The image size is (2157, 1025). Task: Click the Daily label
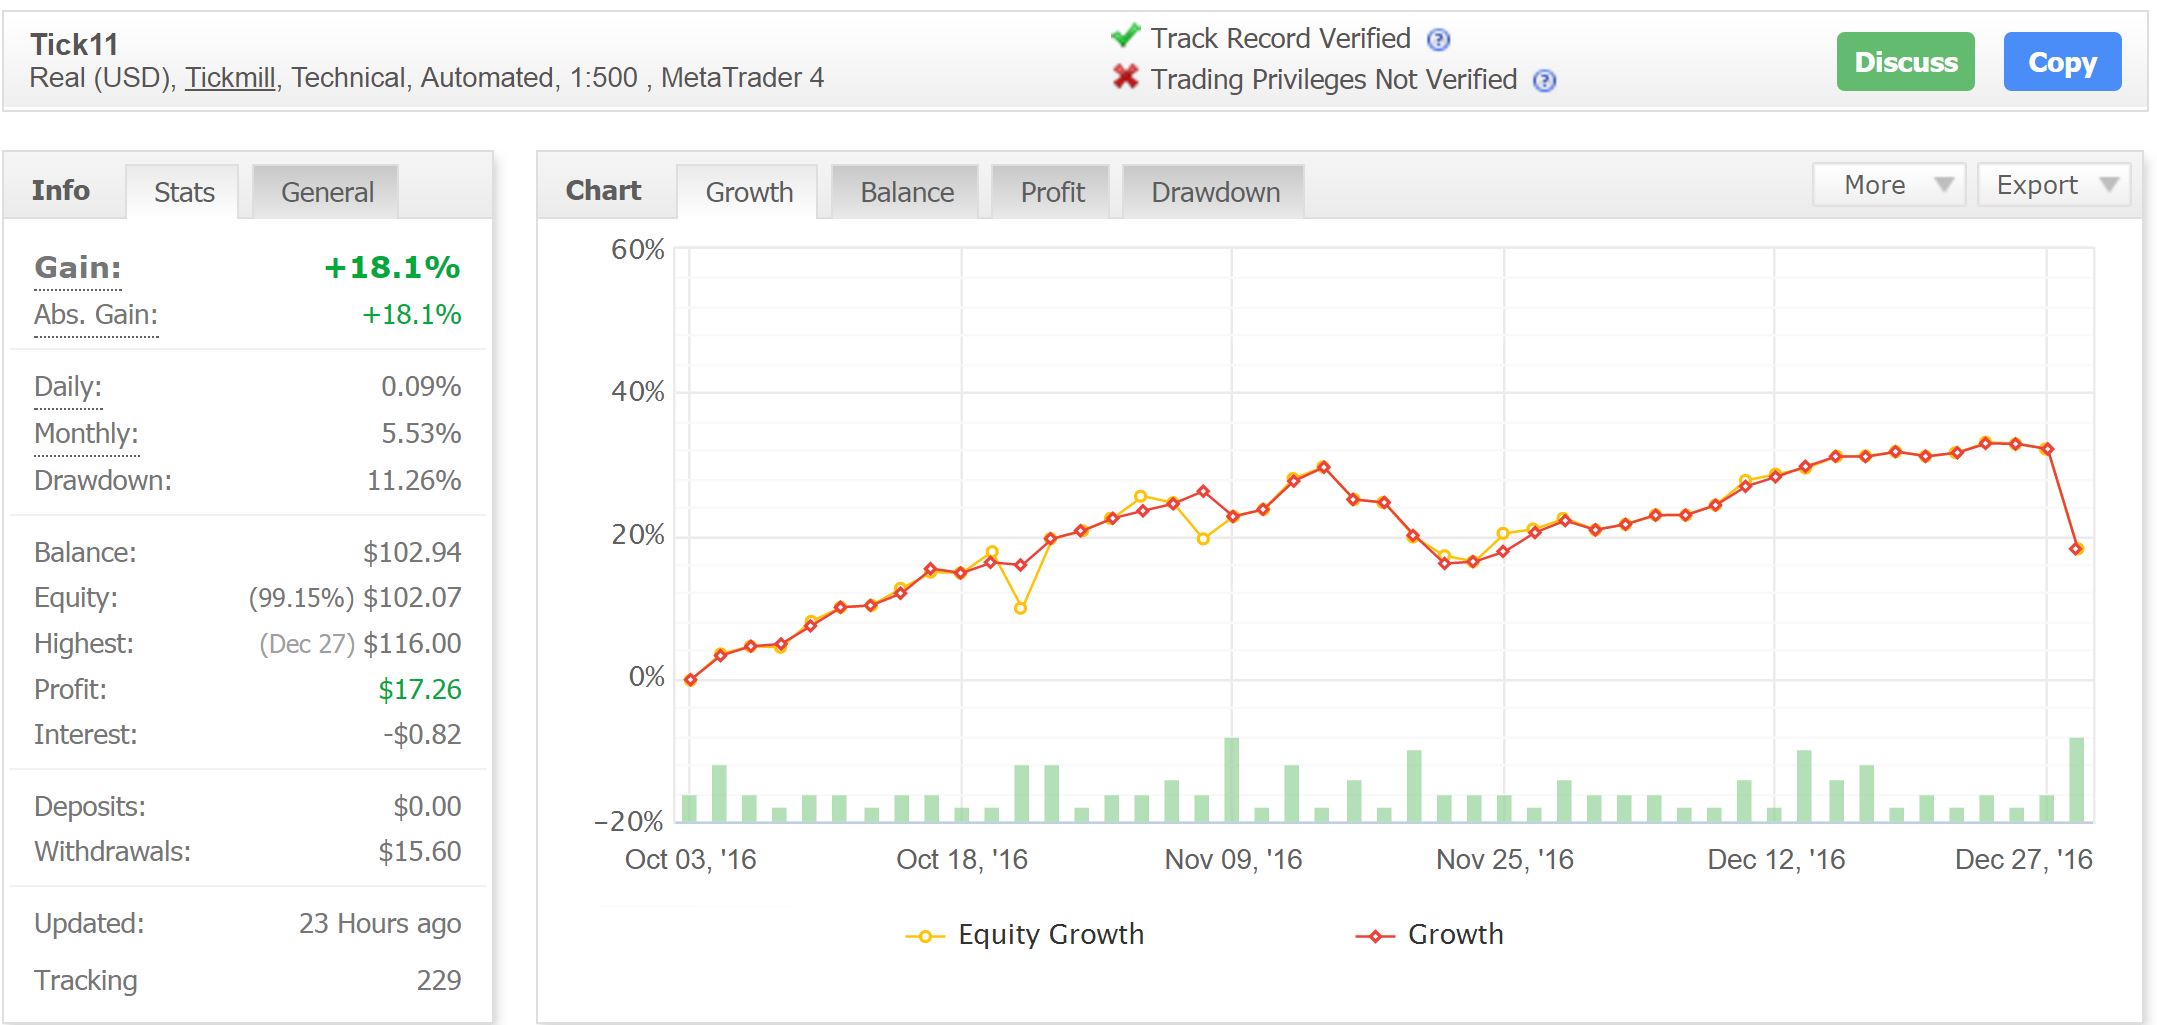(x=68, y=387)
